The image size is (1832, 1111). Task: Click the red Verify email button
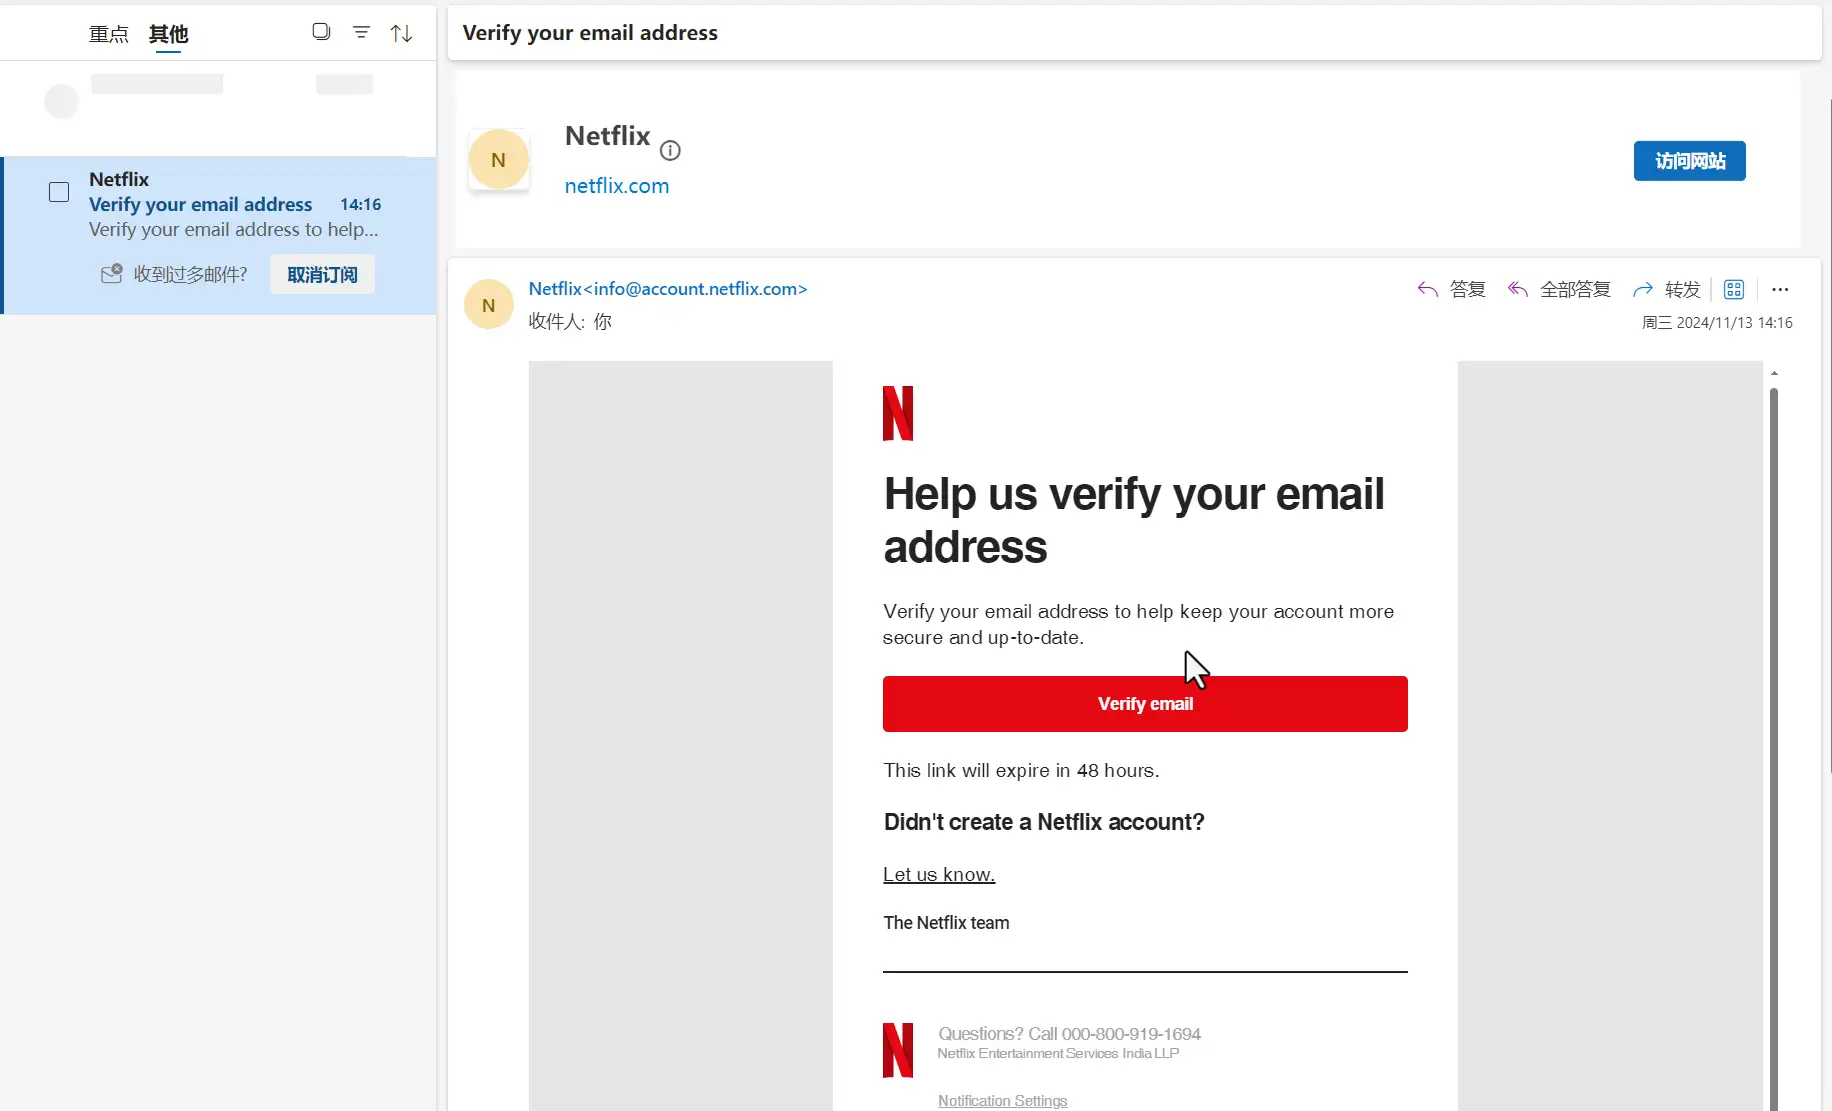point(1145,704)
